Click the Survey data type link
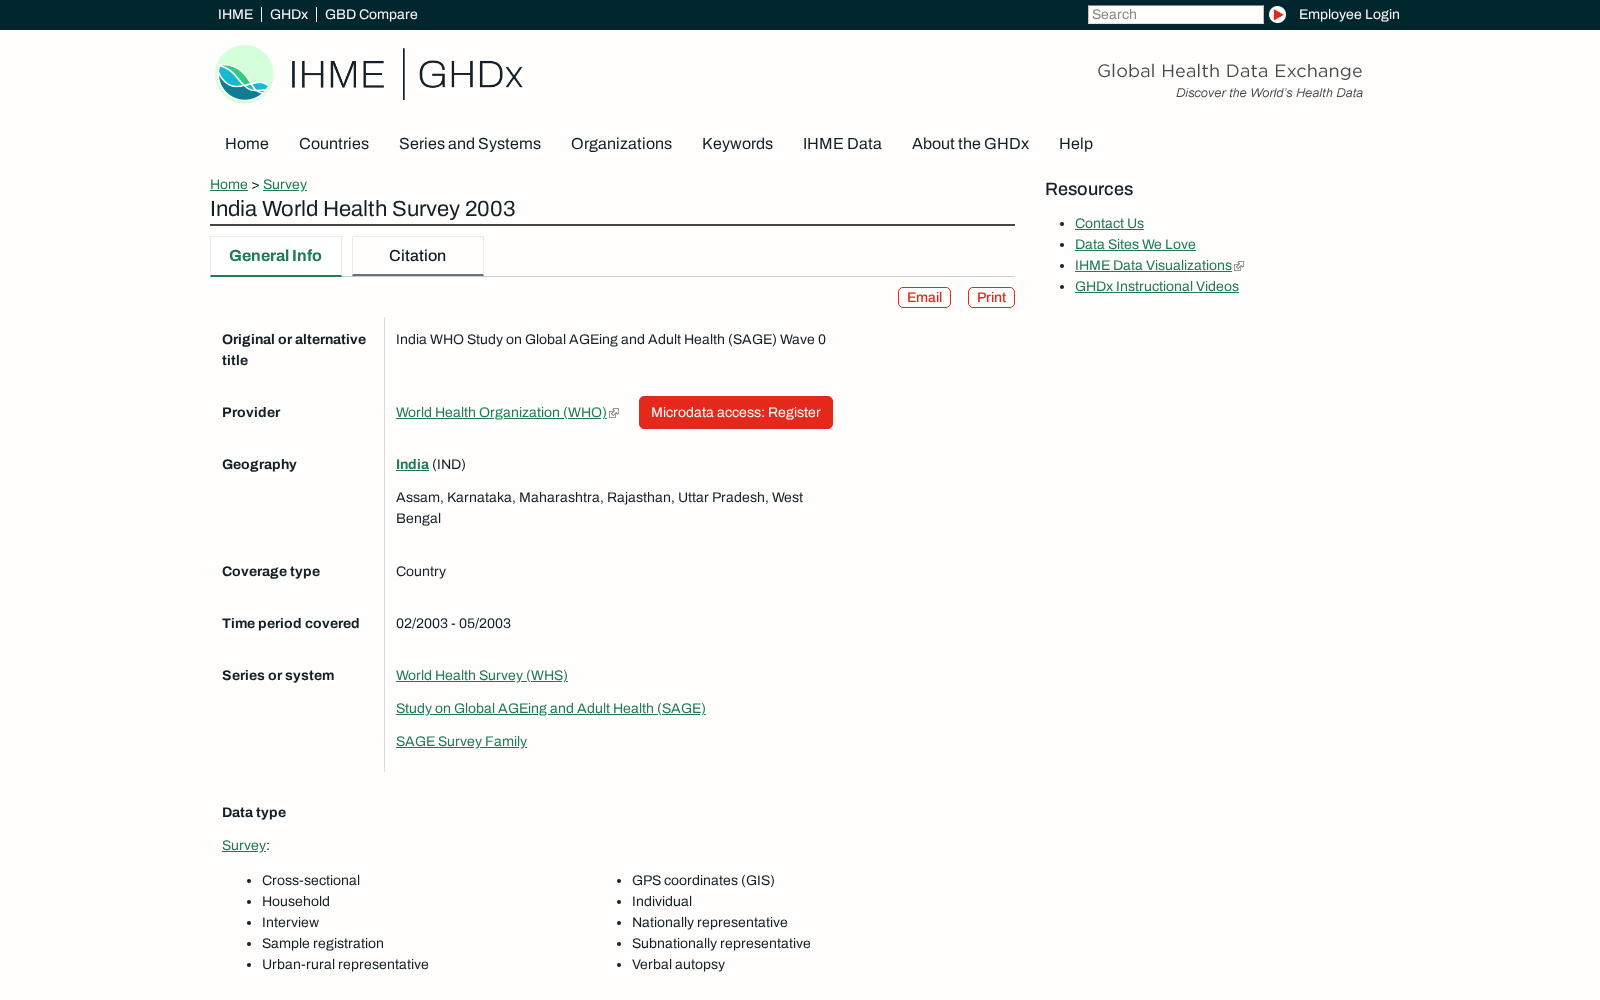Viewport: 1600px width, 1000px height. pyautogui.click(x=244, y=845)
